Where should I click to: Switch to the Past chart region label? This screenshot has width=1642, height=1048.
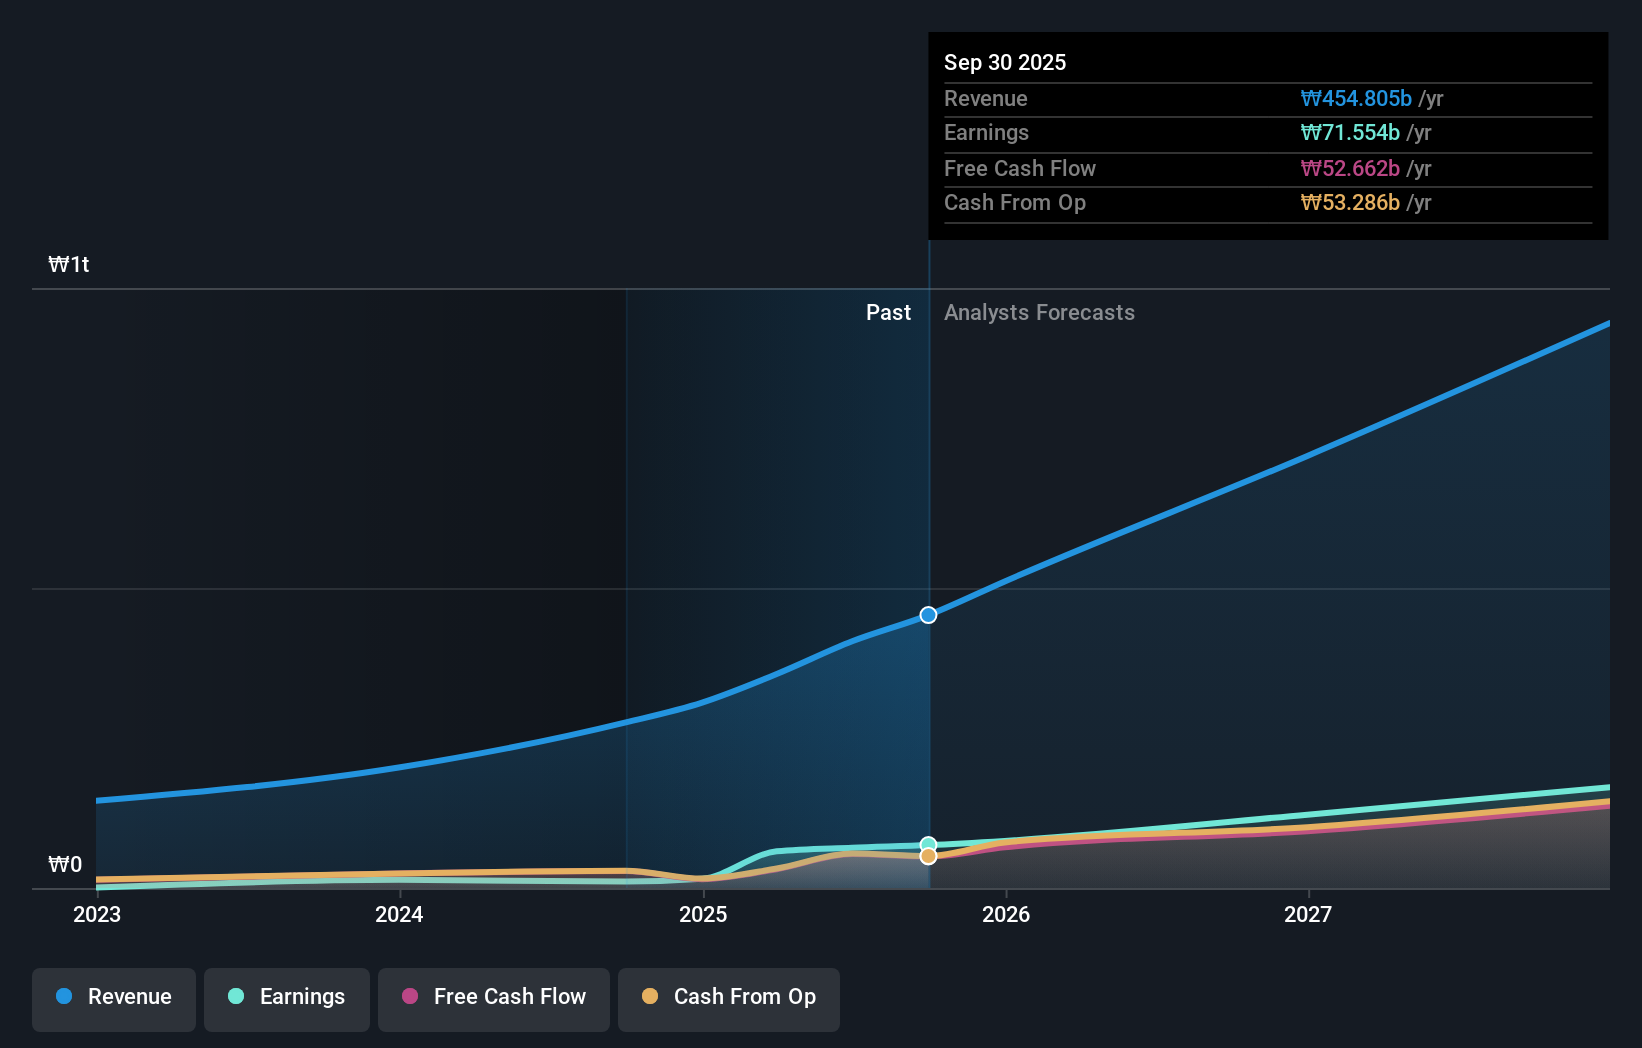[x=888, y=312]
